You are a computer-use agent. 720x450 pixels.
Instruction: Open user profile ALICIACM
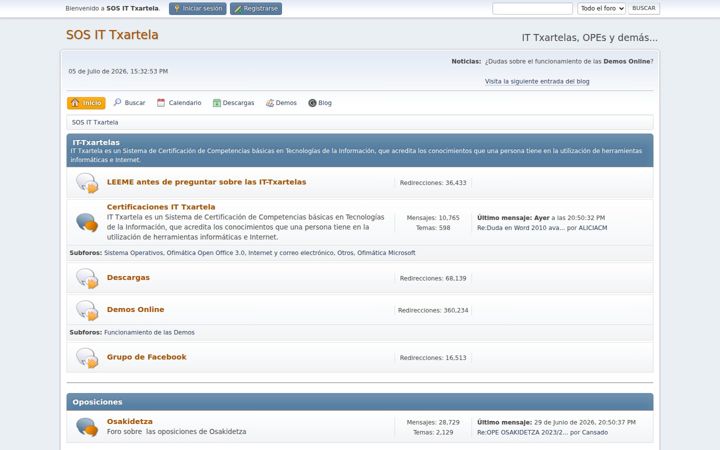click(x=593, y=228)
